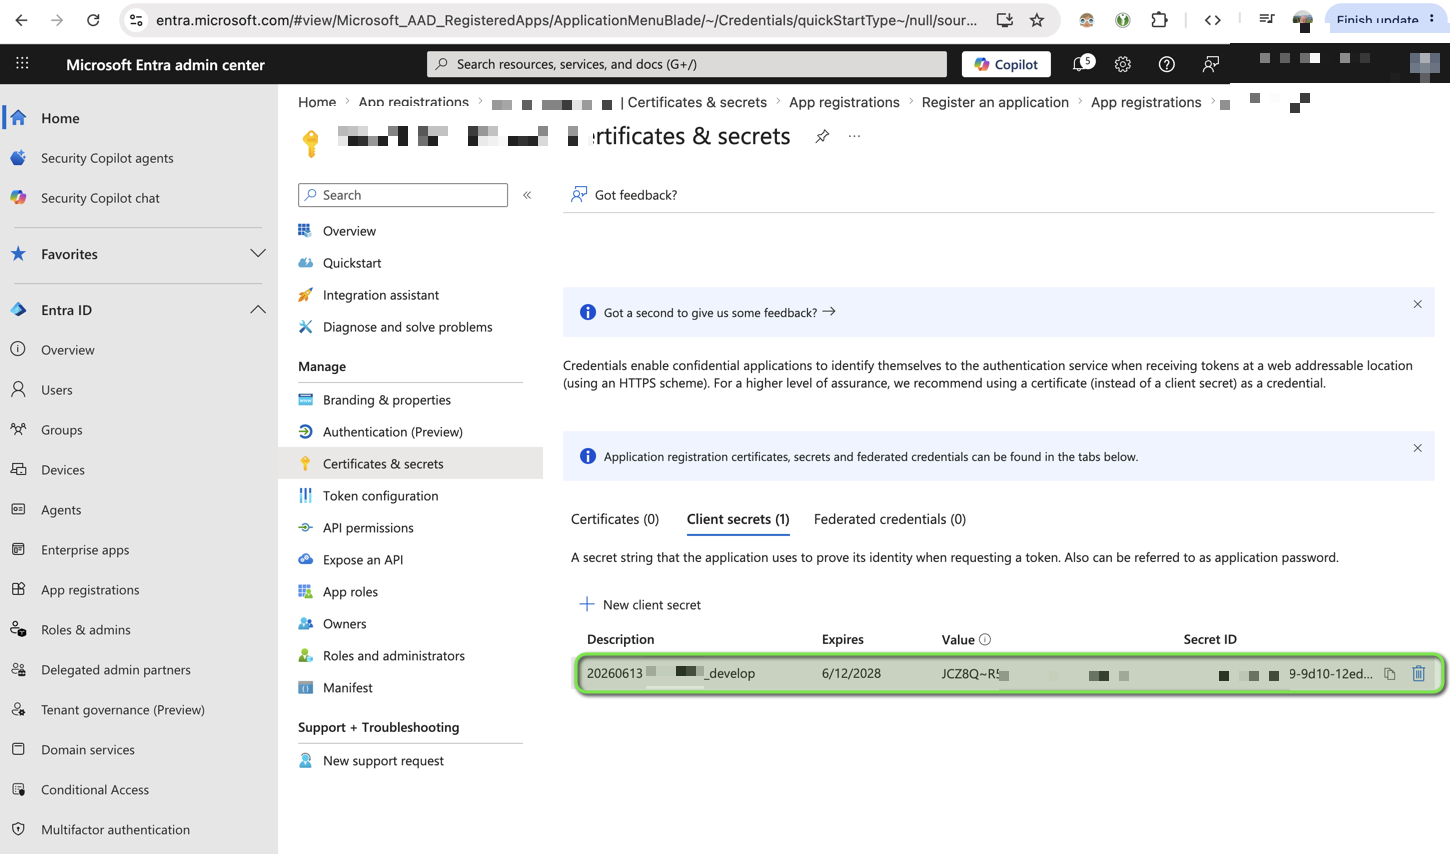Click Got feedback? in command bar

(624, 195)
